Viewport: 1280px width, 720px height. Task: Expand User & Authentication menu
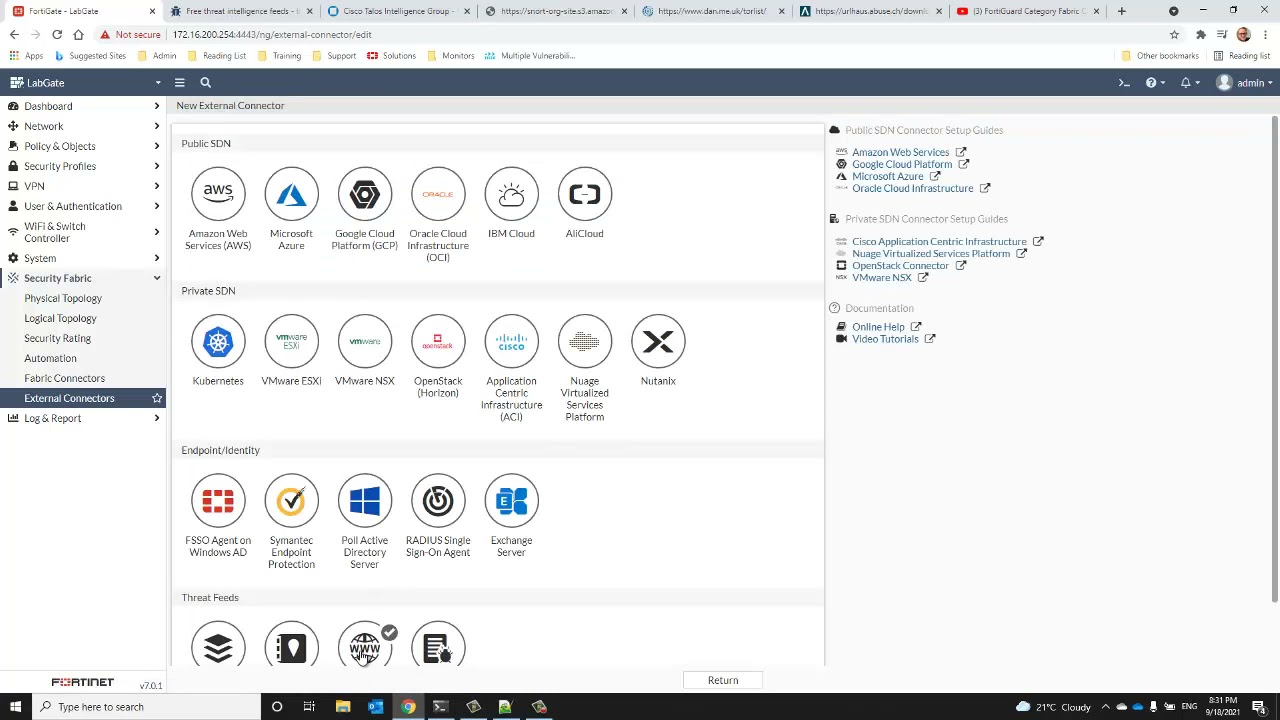[x=83, y=206]
